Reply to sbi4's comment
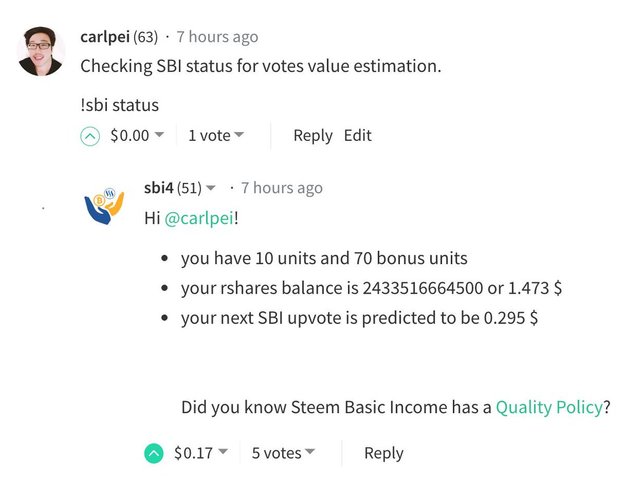 click(x=383, y=453)
